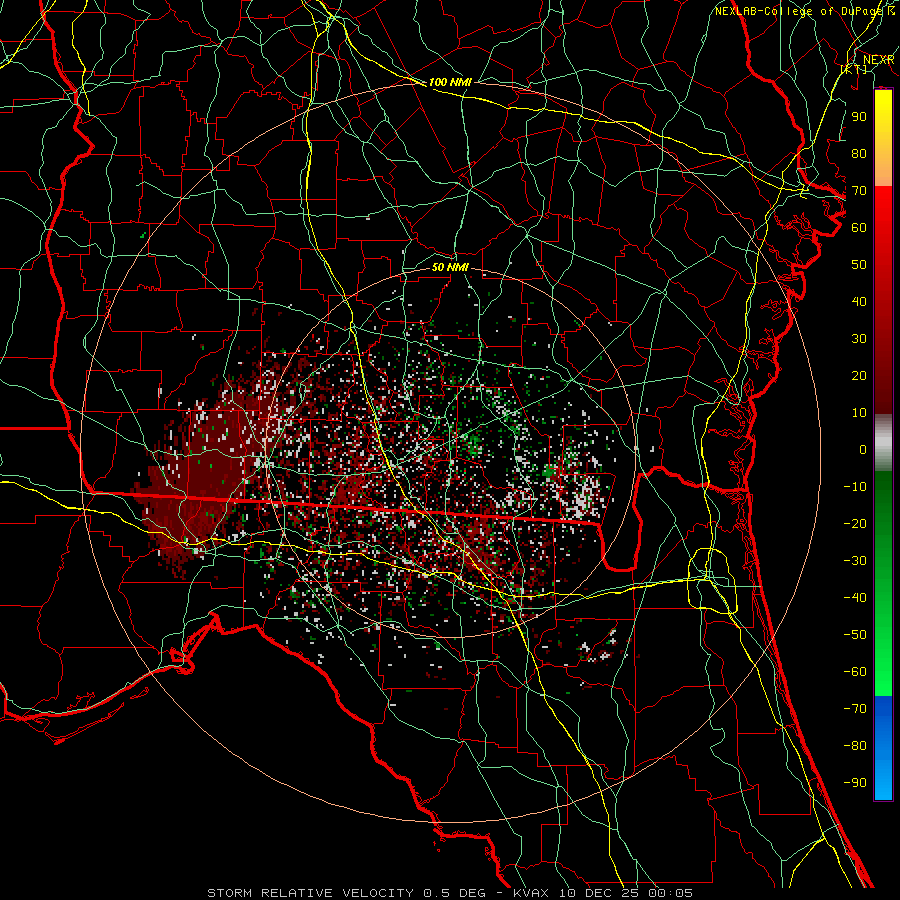Click the positive 10 knot scale label
Screen dimensions: 900x900
pyautogui.click(x=859, y=413)
